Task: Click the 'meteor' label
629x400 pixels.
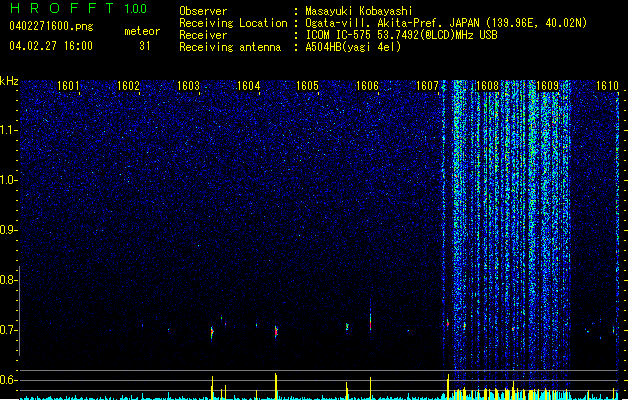Action: (142, 31)
